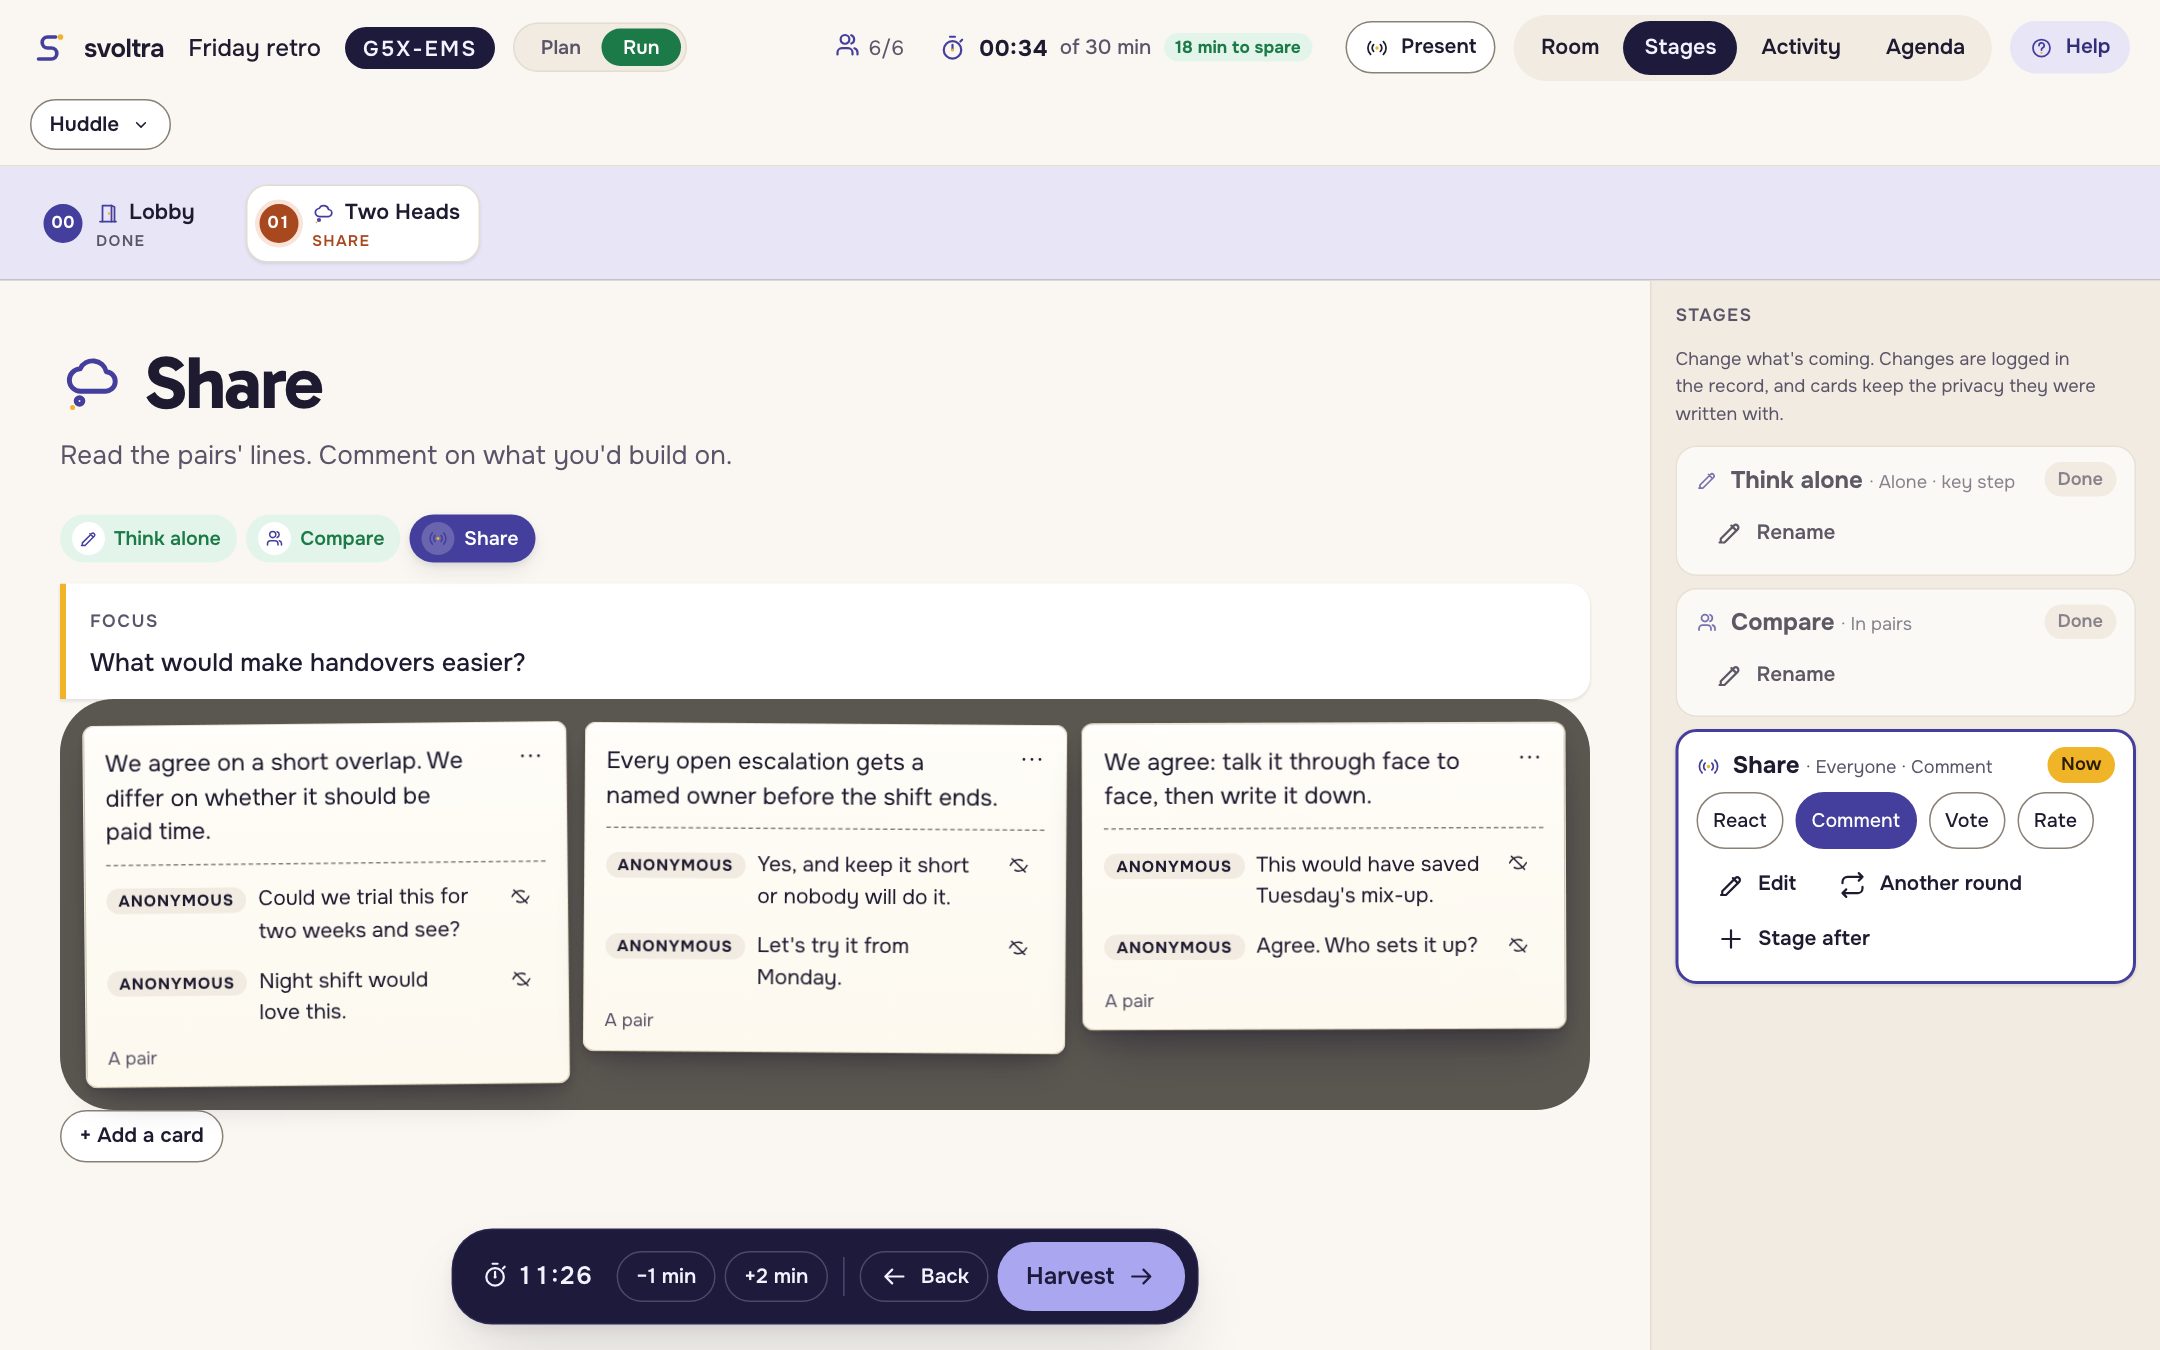The width and height of the screenshot is (2160, 1350).
Task: Open the Stages tab
Action: pyautogui.click(x=1679, y=47)
